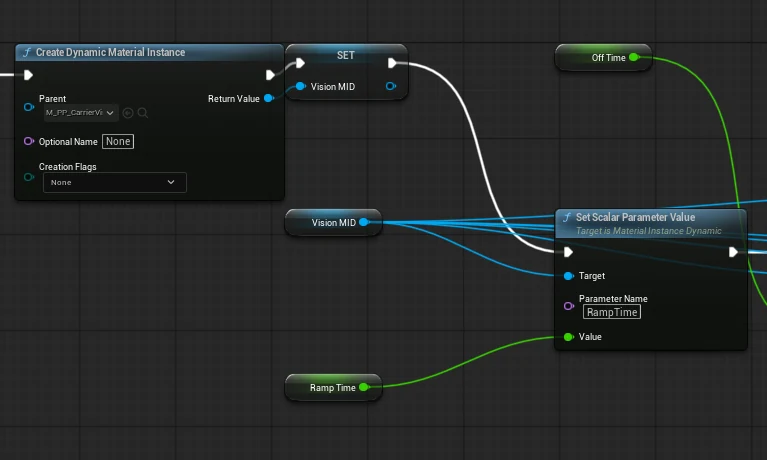The height and width of the screenshot is (460, 767).
Task: Click the SET node Vision MID input pin
Action: (x=300, y=86)
